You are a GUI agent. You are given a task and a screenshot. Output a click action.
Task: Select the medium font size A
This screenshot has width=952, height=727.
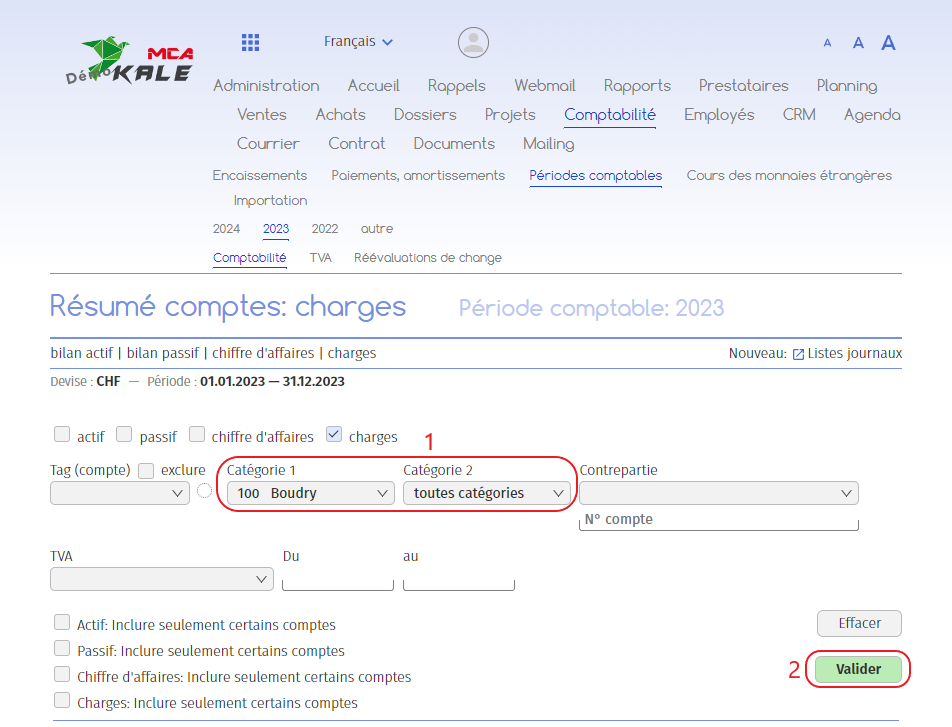tap(858, 43)
